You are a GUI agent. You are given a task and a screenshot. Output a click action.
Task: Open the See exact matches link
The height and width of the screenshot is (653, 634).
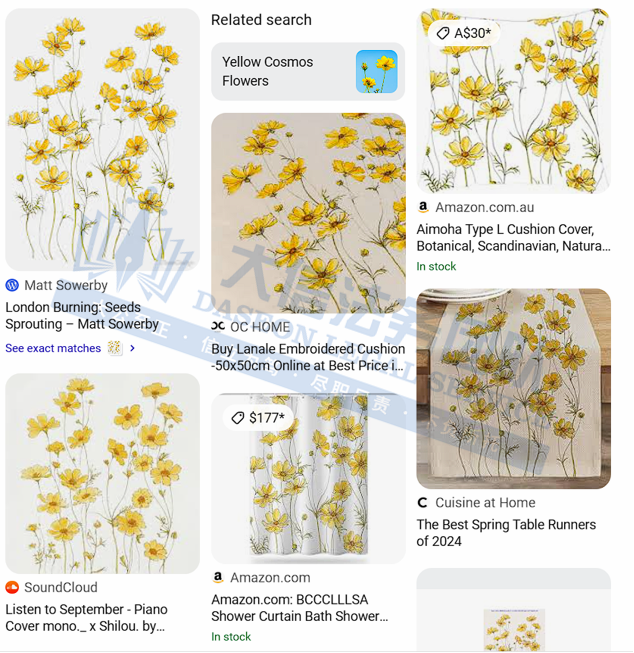[53, 348]
